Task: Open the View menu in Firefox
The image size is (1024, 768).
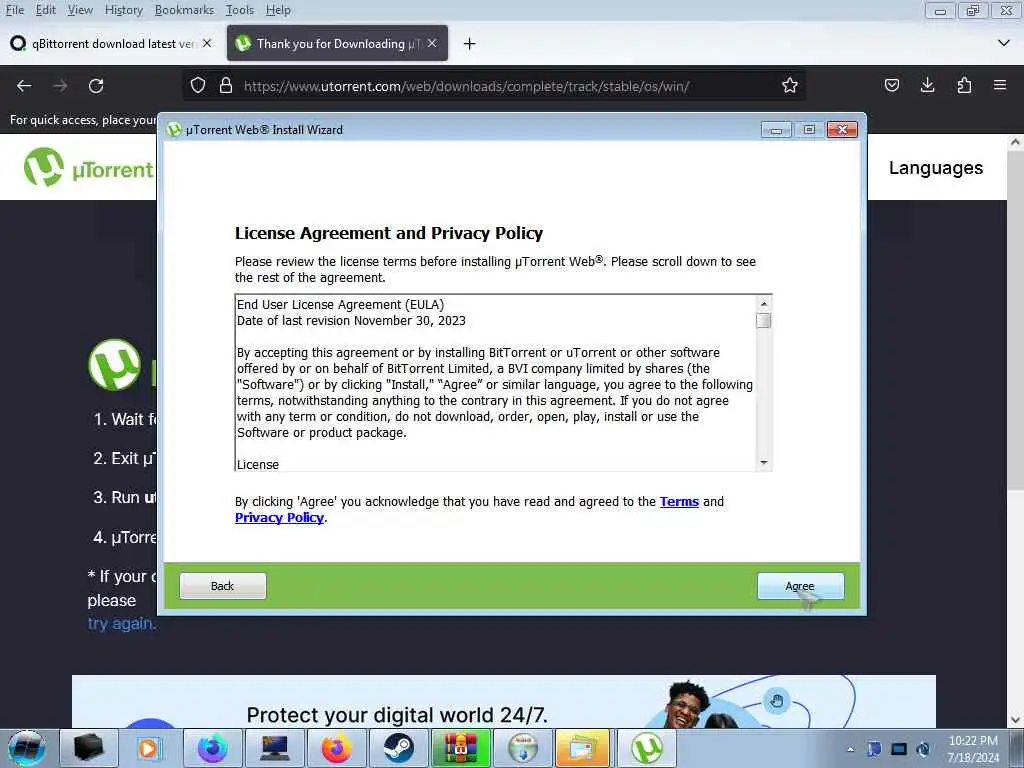Action: coord(80,10)
